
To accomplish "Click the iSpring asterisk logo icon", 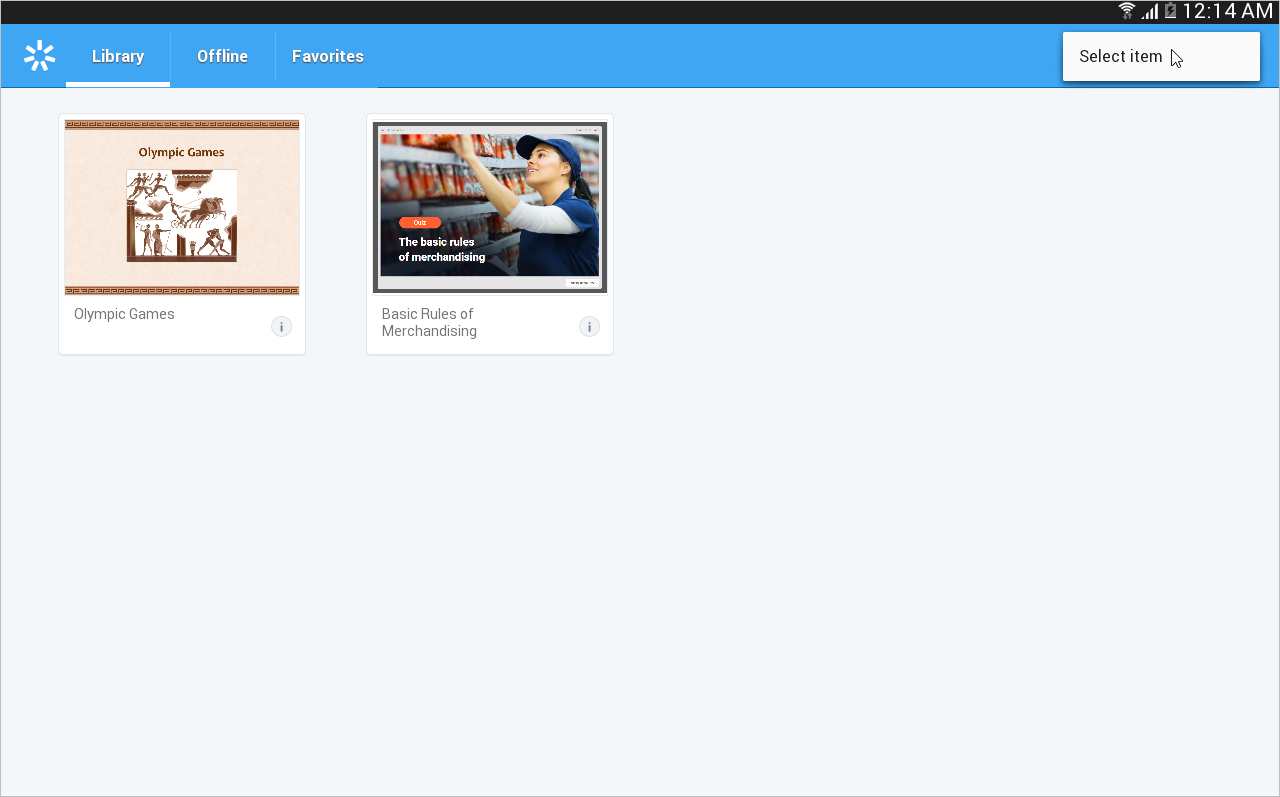I will coord(39,56).
